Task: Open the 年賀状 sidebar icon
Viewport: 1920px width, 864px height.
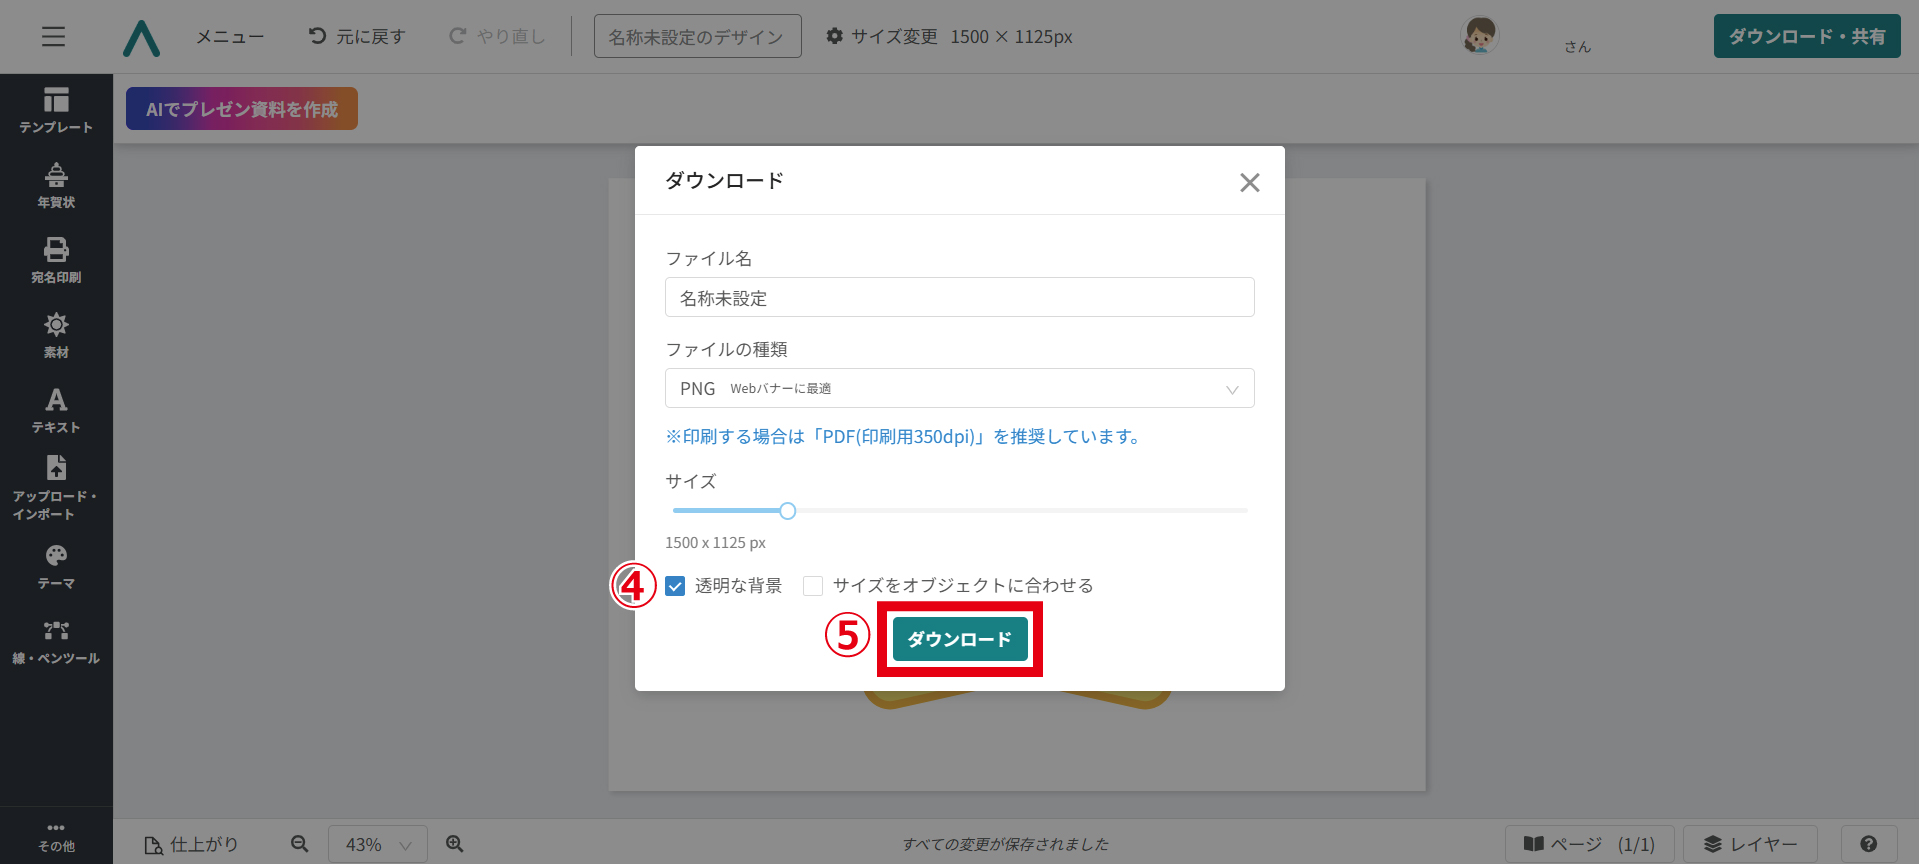Action: tap(56, 185)
